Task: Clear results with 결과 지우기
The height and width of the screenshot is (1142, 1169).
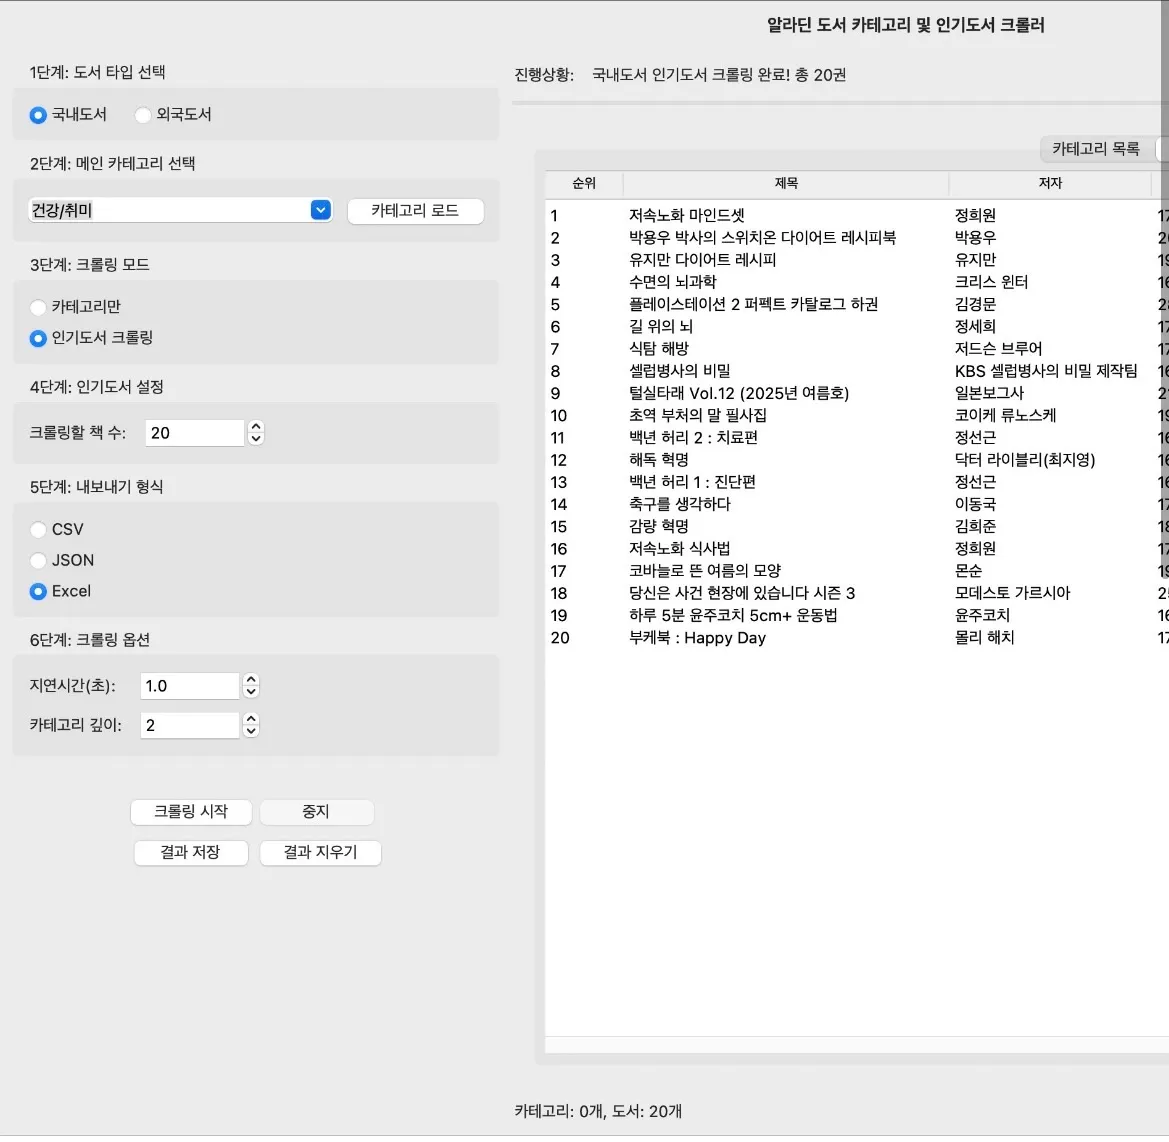Action: pos(320,853)
